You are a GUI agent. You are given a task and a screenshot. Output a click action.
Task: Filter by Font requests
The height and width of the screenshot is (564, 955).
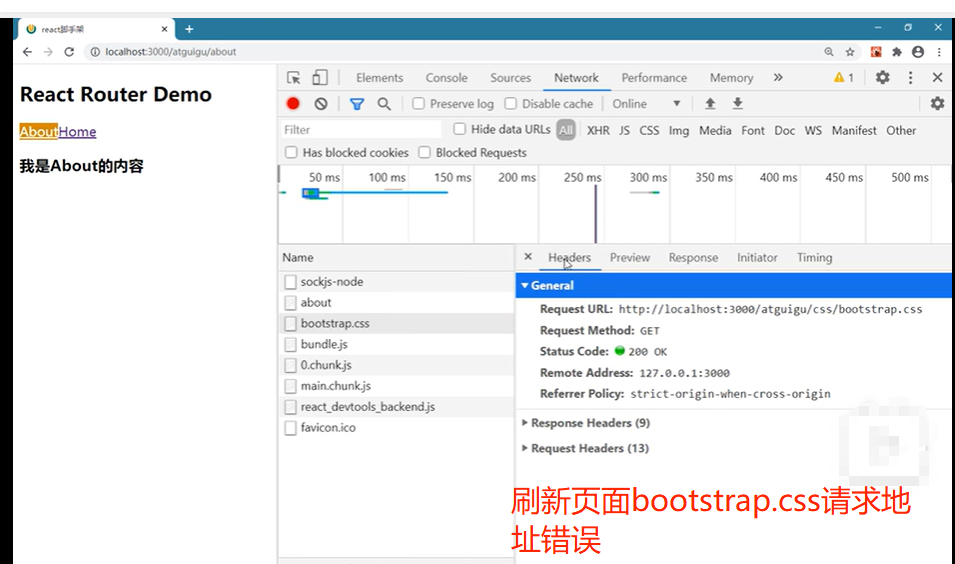pos(753,130)
